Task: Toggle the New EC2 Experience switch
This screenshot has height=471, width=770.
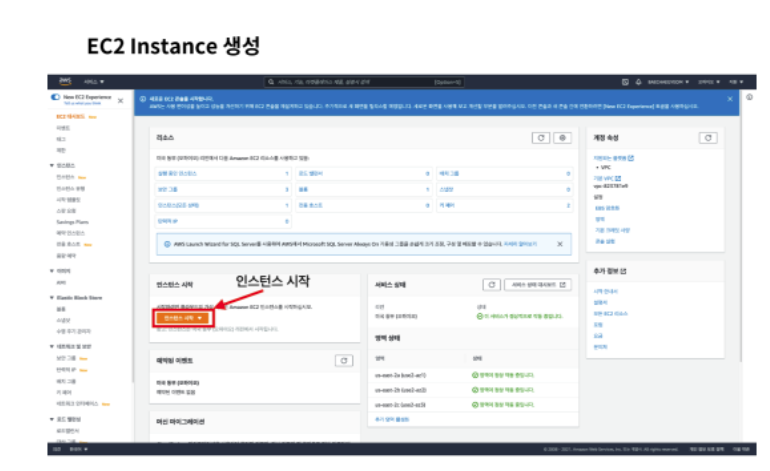Action: pos(55,97)
